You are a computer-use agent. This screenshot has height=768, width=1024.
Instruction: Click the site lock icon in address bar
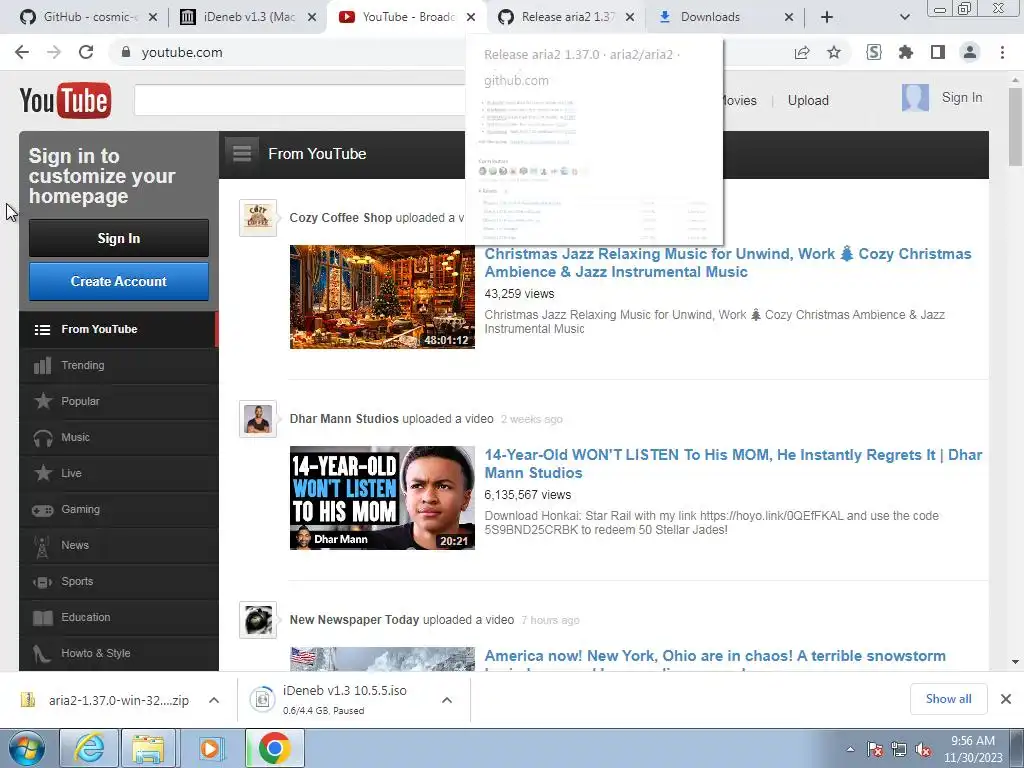(x=126, y=52)
